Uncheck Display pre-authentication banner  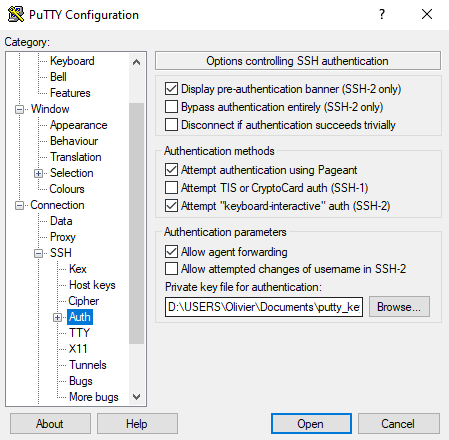pos(171,89)
